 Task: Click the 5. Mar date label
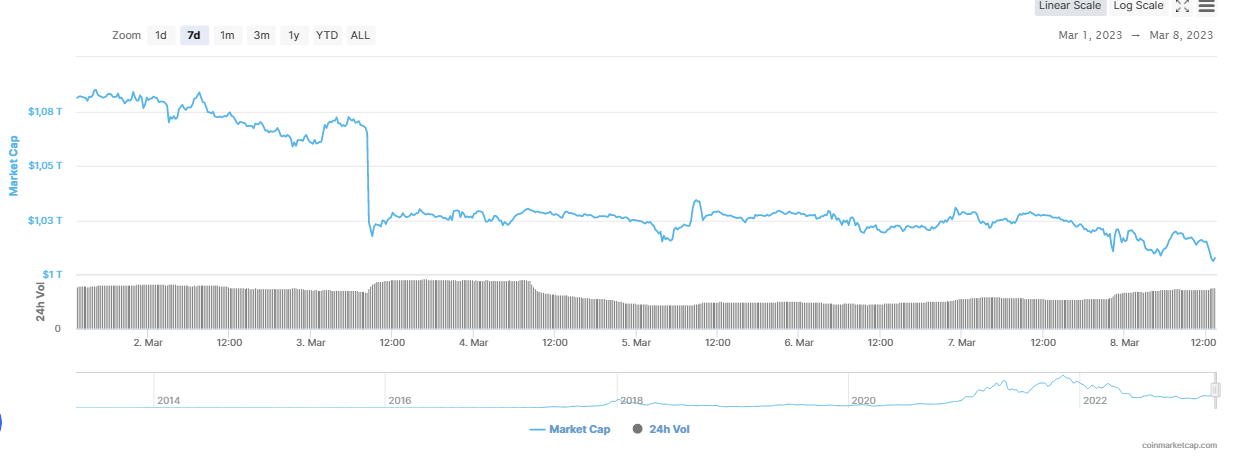coord(637,342)
